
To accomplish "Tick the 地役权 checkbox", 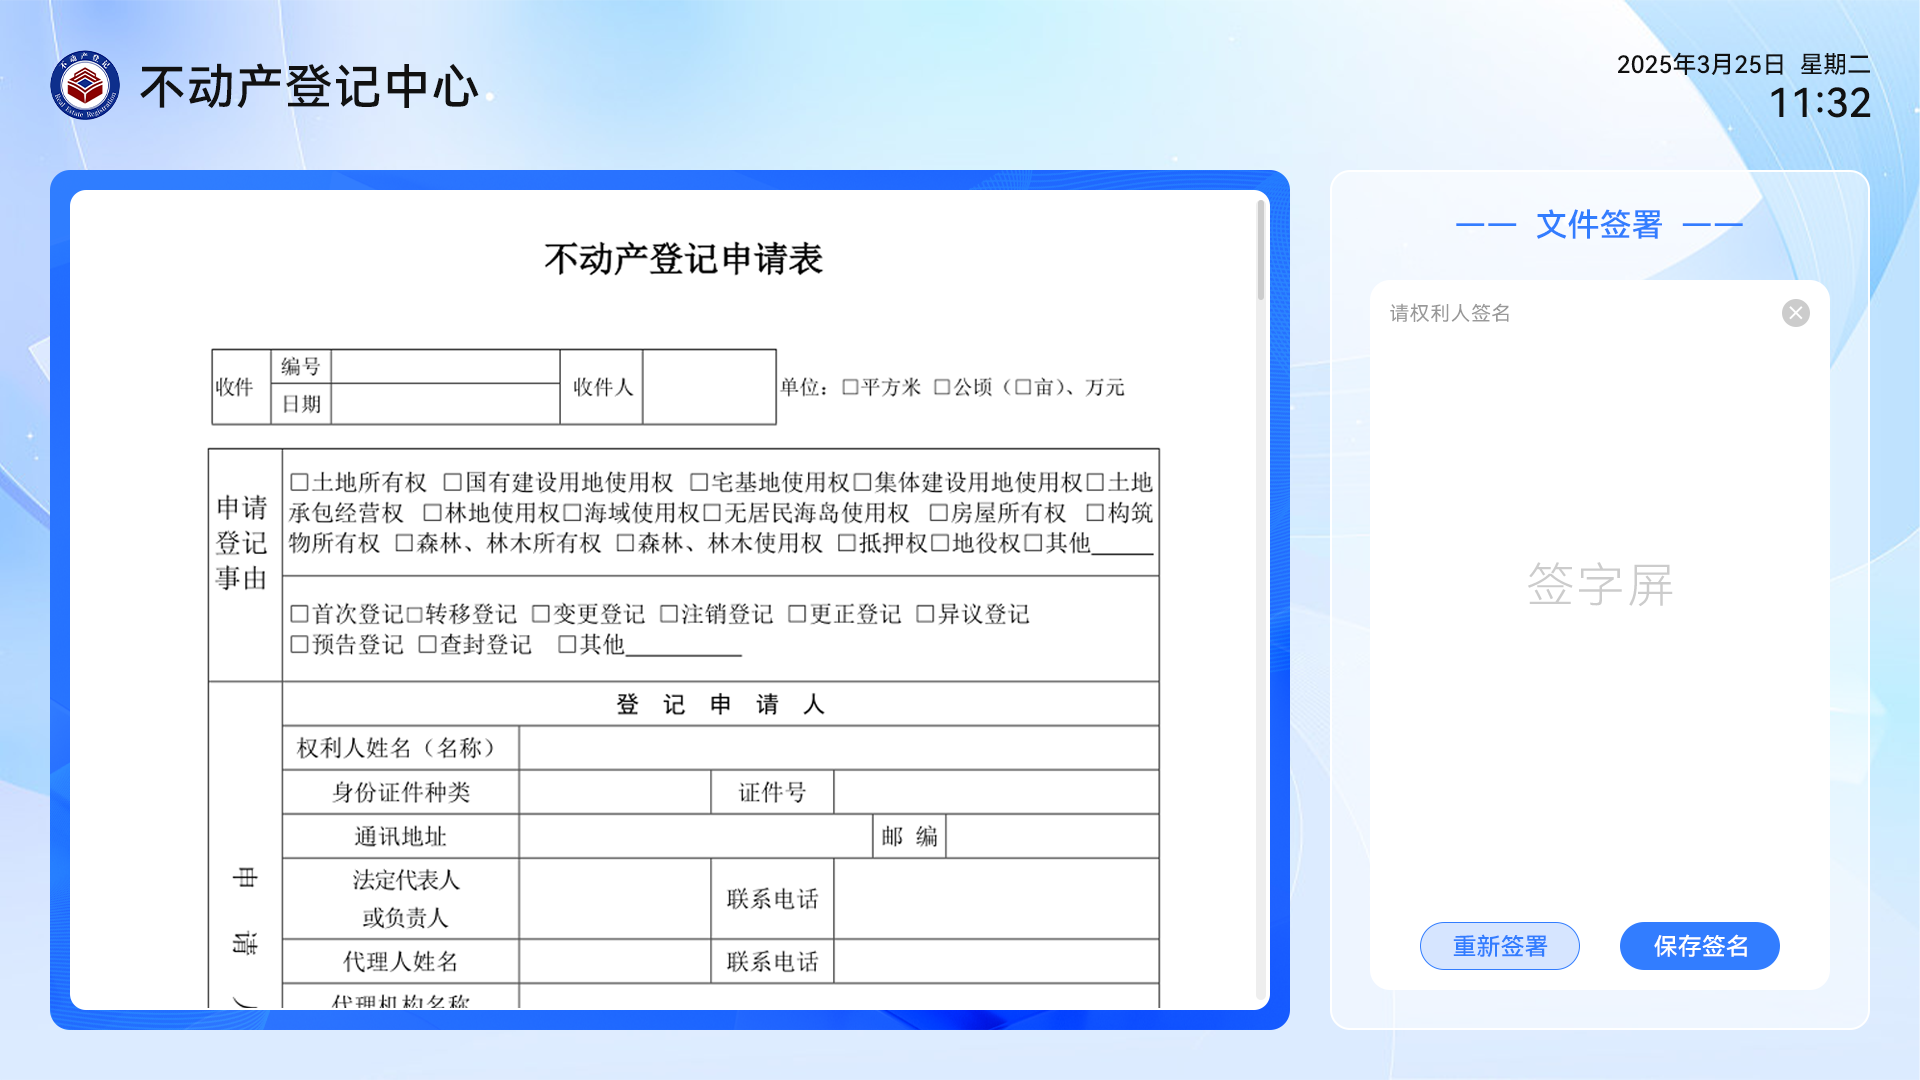I will pos(940,543).
